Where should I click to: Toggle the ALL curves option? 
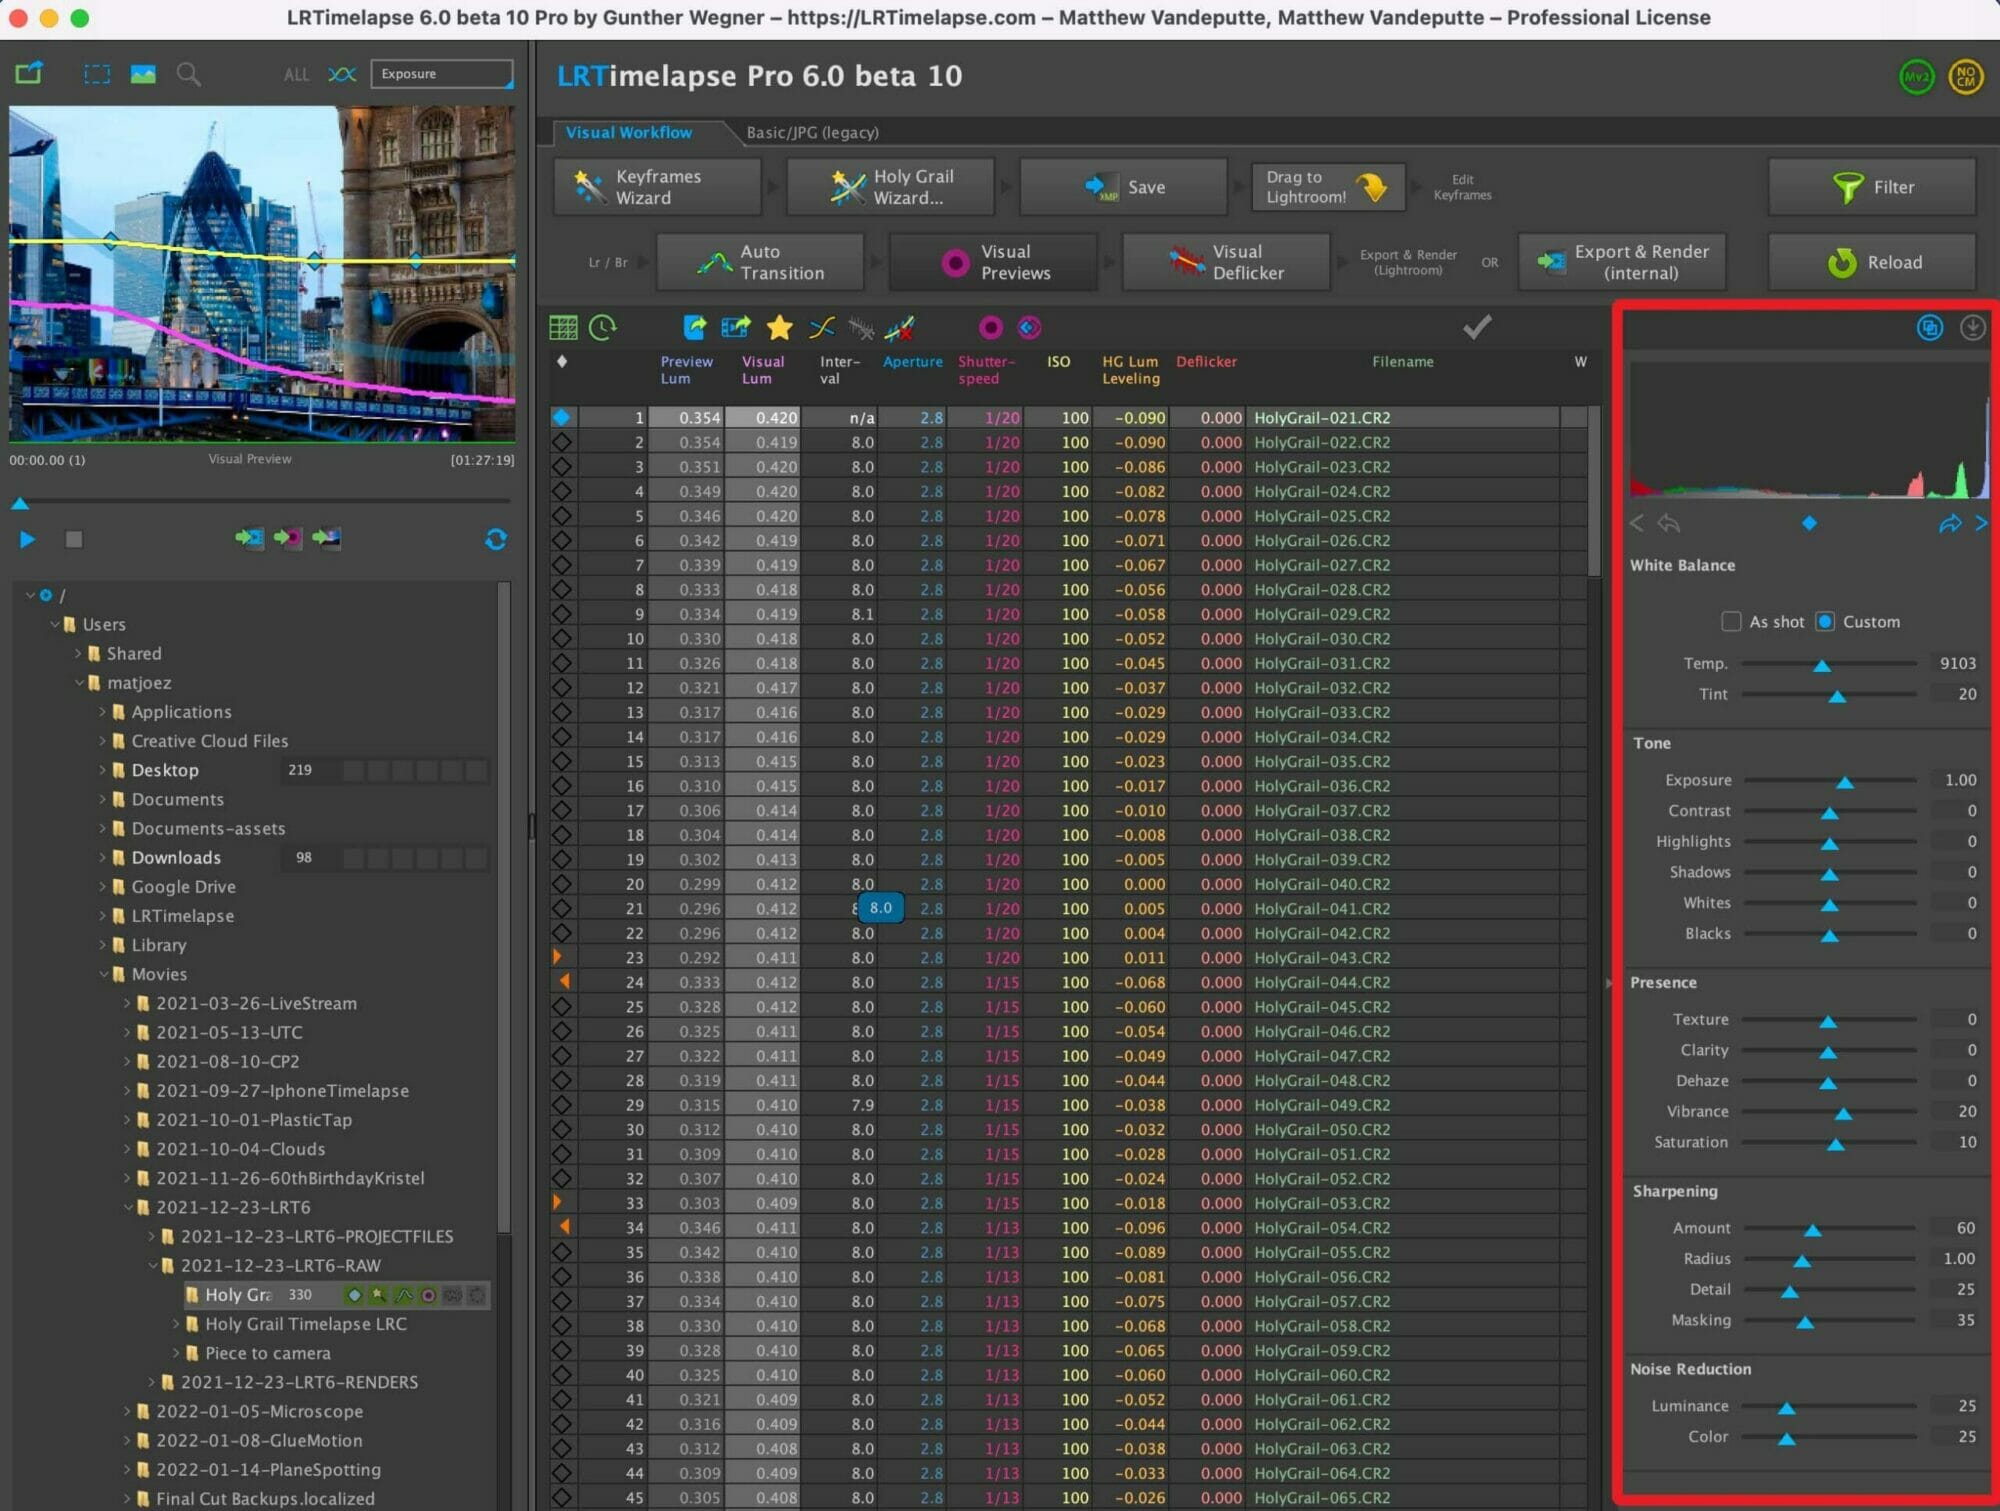pos(297,75)
